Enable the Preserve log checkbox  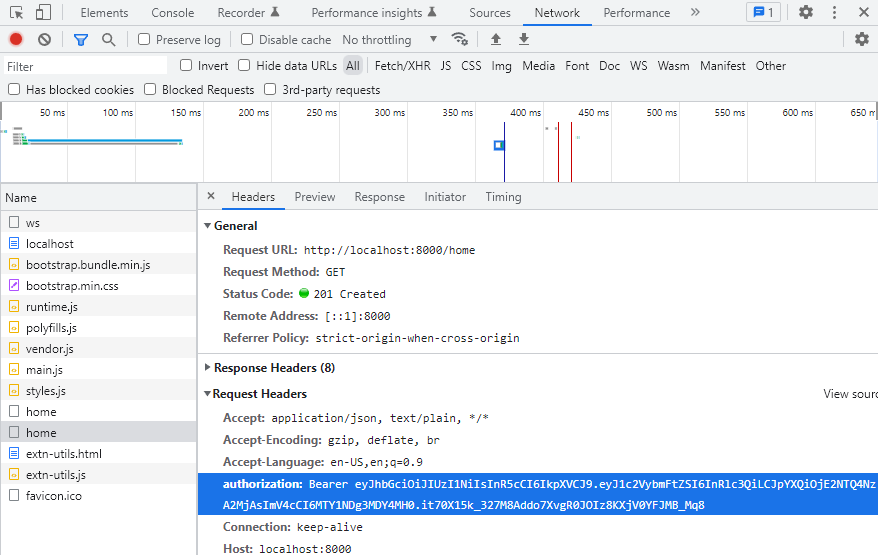[x=144, y=39]
